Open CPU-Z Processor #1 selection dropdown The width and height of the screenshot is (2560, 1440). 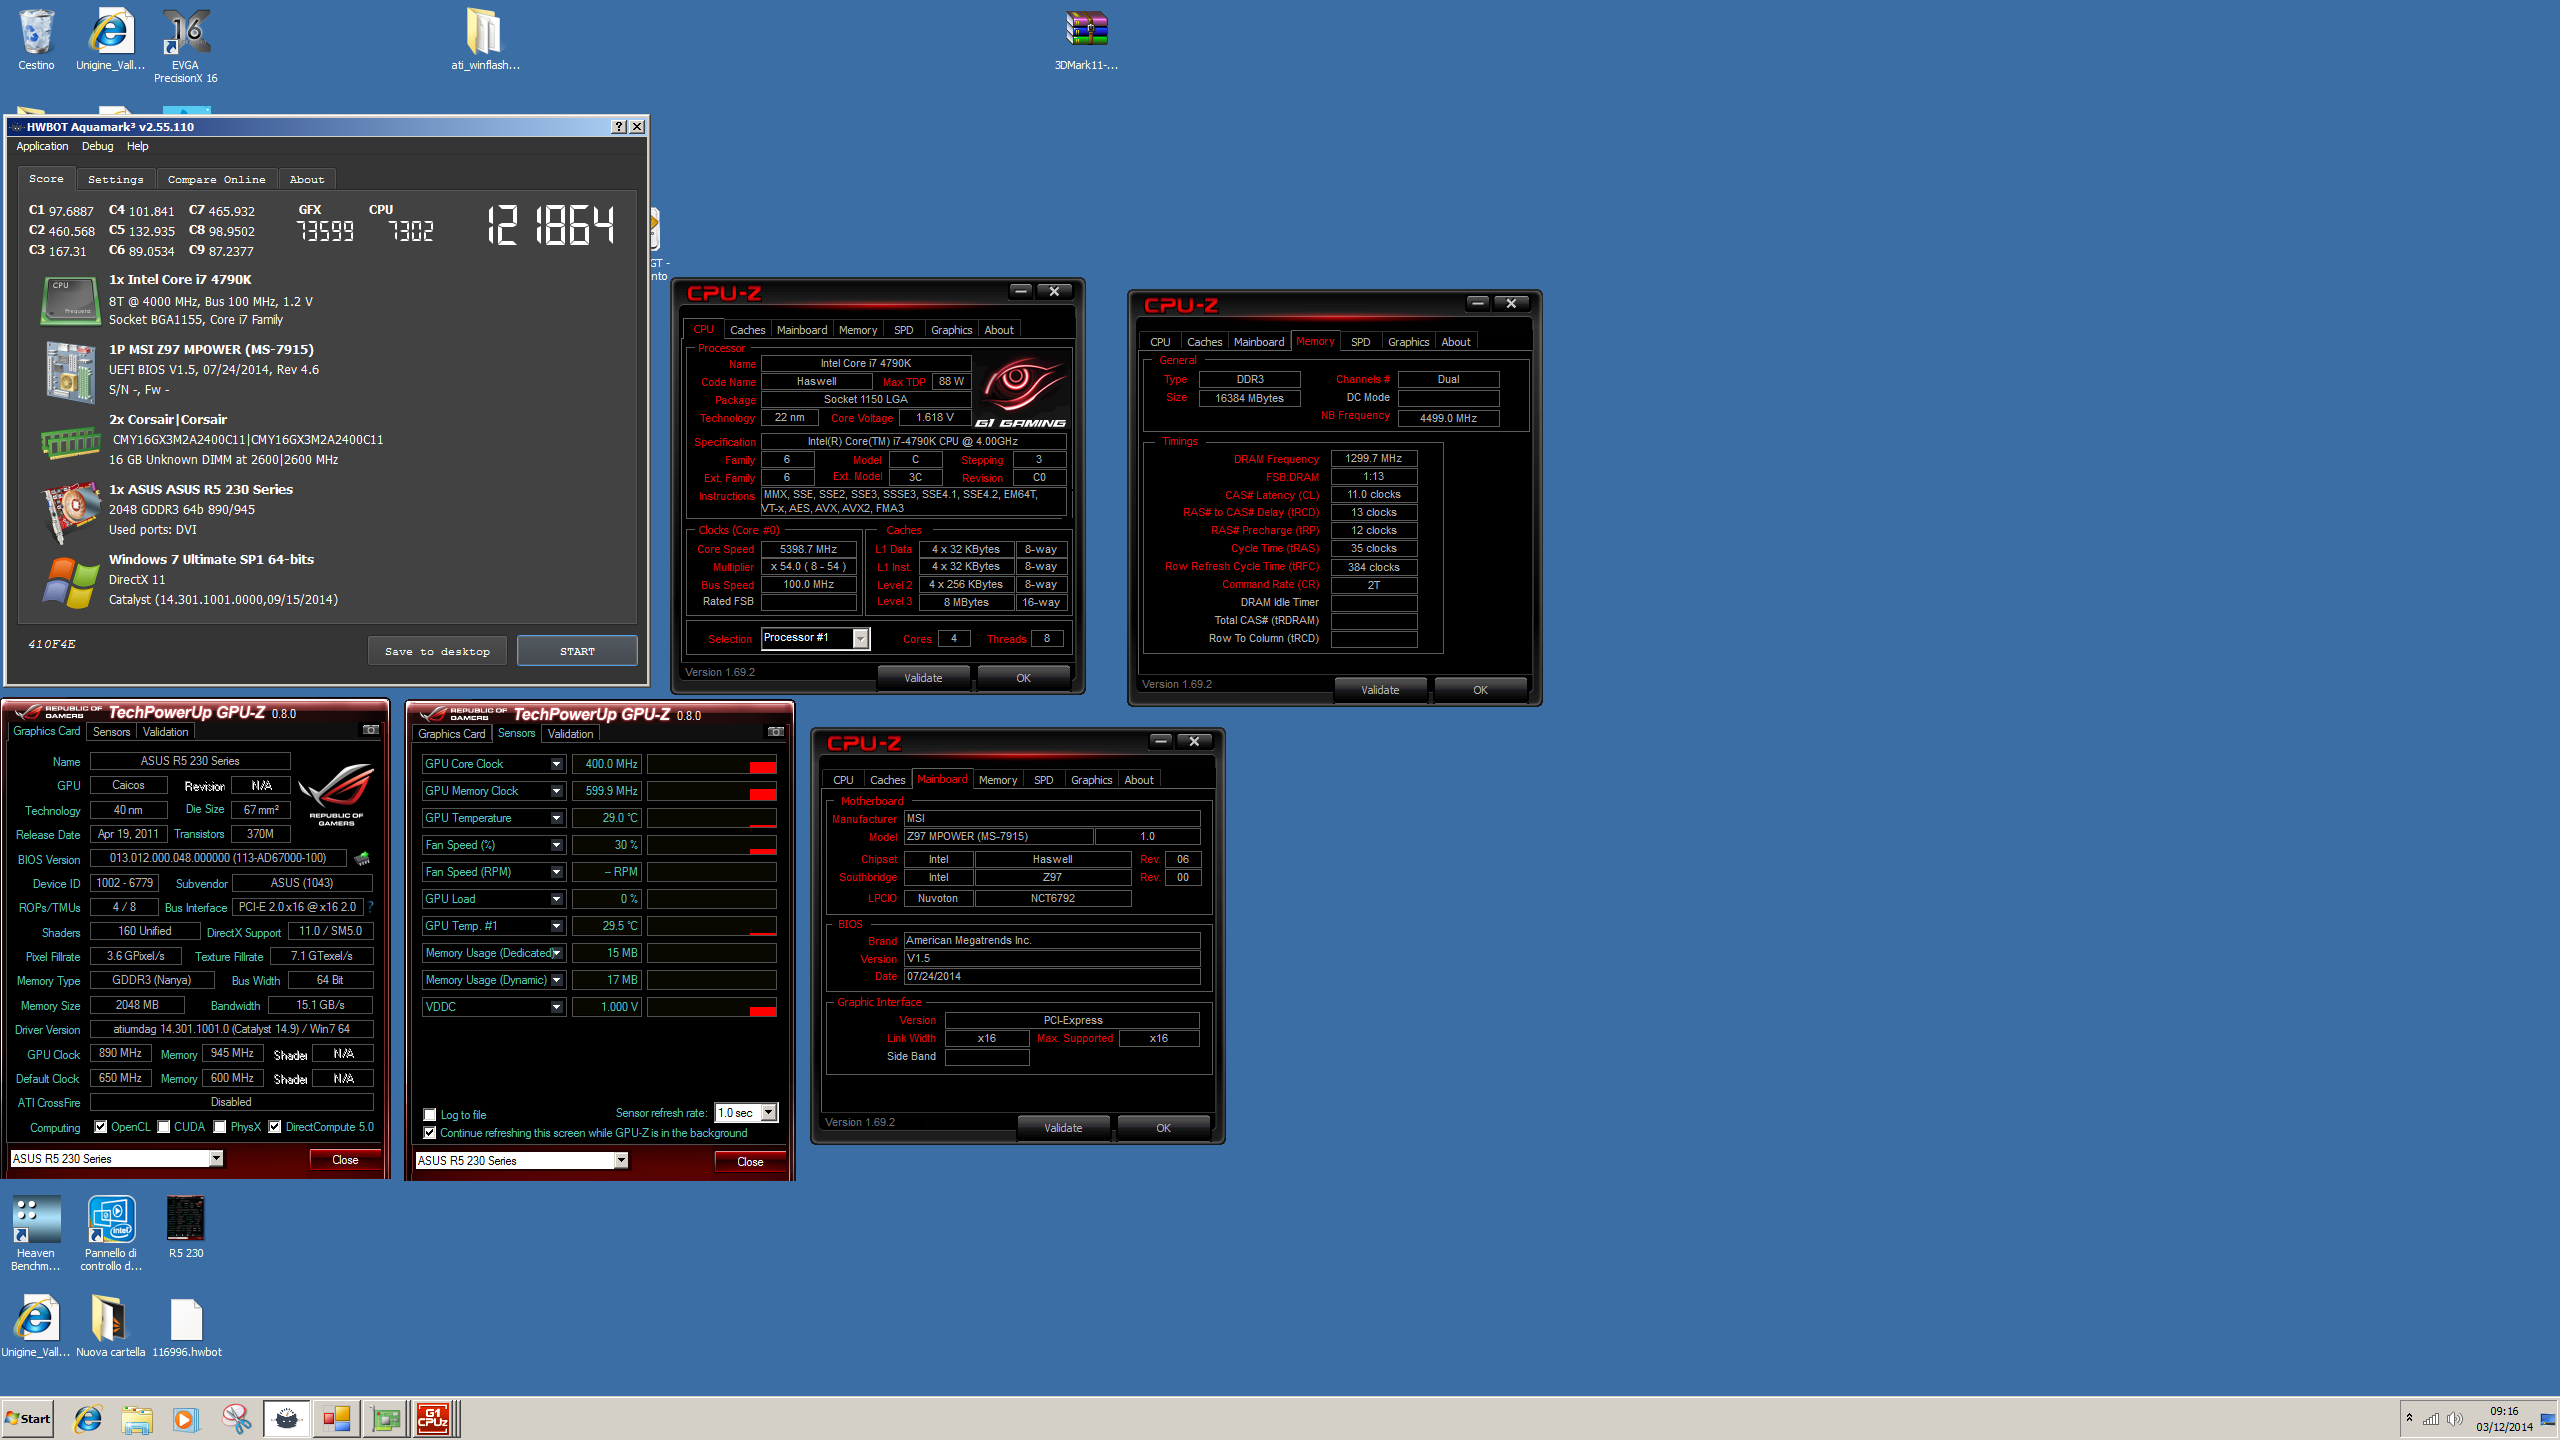point(860,638)
